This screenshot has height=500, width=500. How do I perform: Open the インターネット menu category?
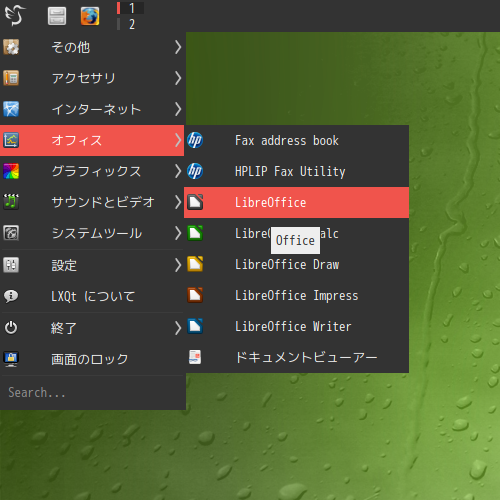click(x=92, y=109)
